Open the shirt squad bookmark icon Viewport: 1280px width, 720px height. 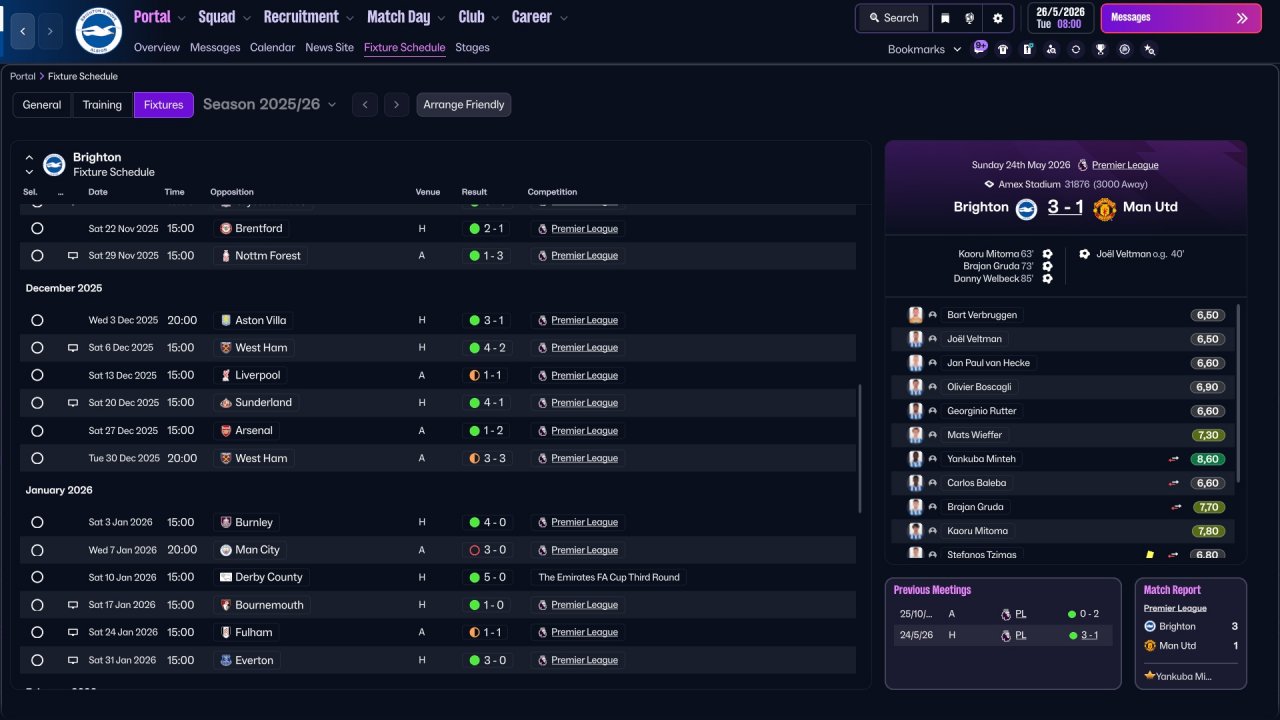click(1003, 49)
